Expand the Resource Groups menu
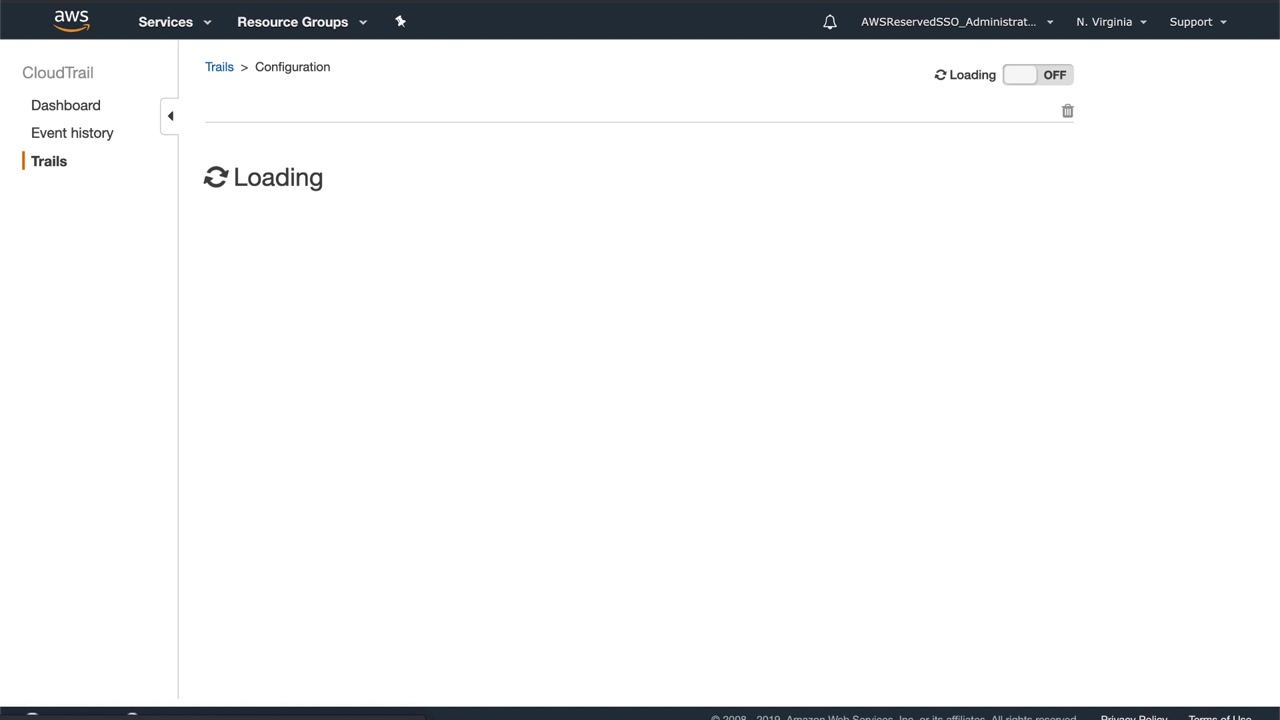The height and width of the screenshot is (720, 1280). [x=302, y=22]
